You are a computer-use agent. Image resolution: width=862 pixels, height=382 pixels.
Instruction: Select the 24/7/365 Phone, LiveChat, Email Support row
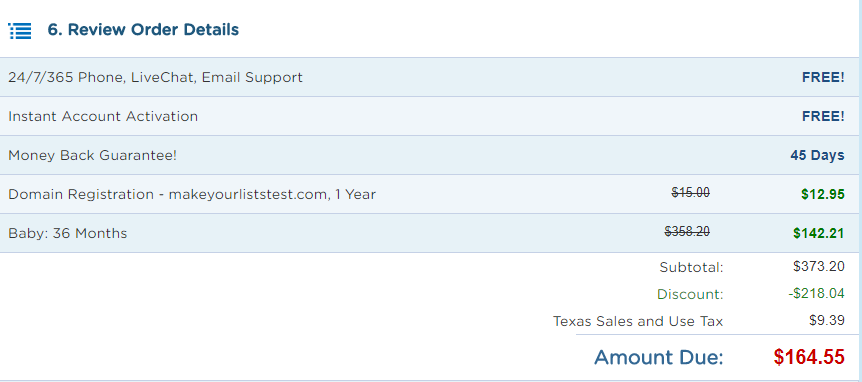(x=429, y=77)
